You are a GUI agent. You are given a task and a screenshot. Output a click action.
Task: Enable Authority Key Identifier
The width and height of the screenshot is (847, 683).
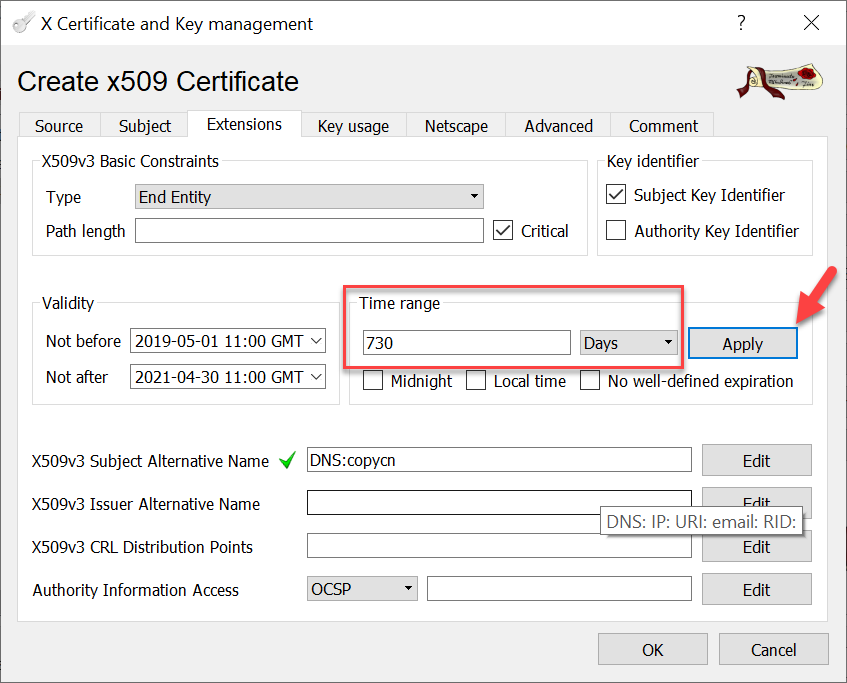point(617,231)
